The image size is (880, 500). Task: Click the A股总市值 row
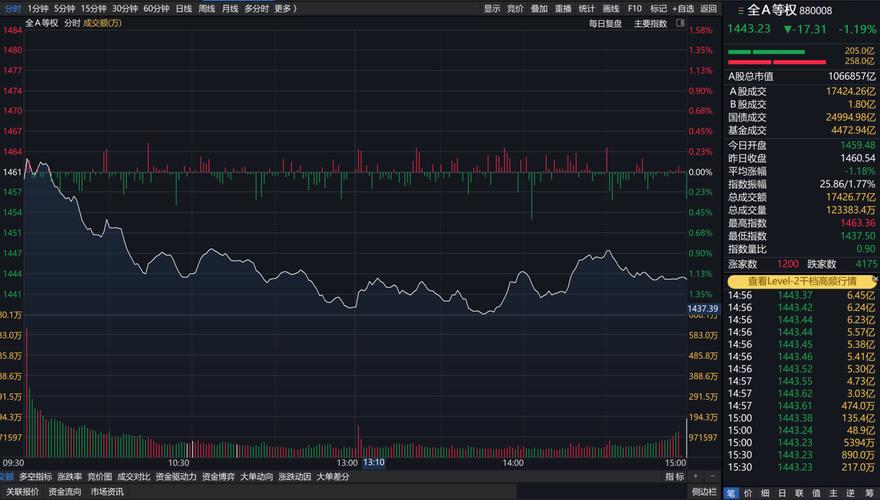point(801,76)
